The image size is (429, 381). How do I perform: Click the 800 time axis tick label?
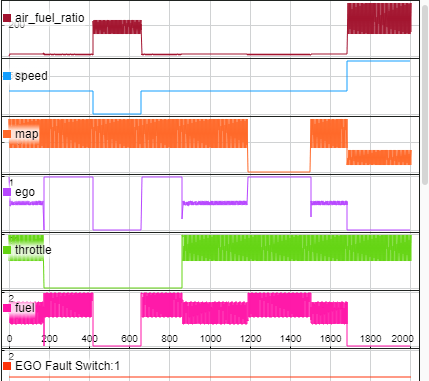[x=170, y=339]
